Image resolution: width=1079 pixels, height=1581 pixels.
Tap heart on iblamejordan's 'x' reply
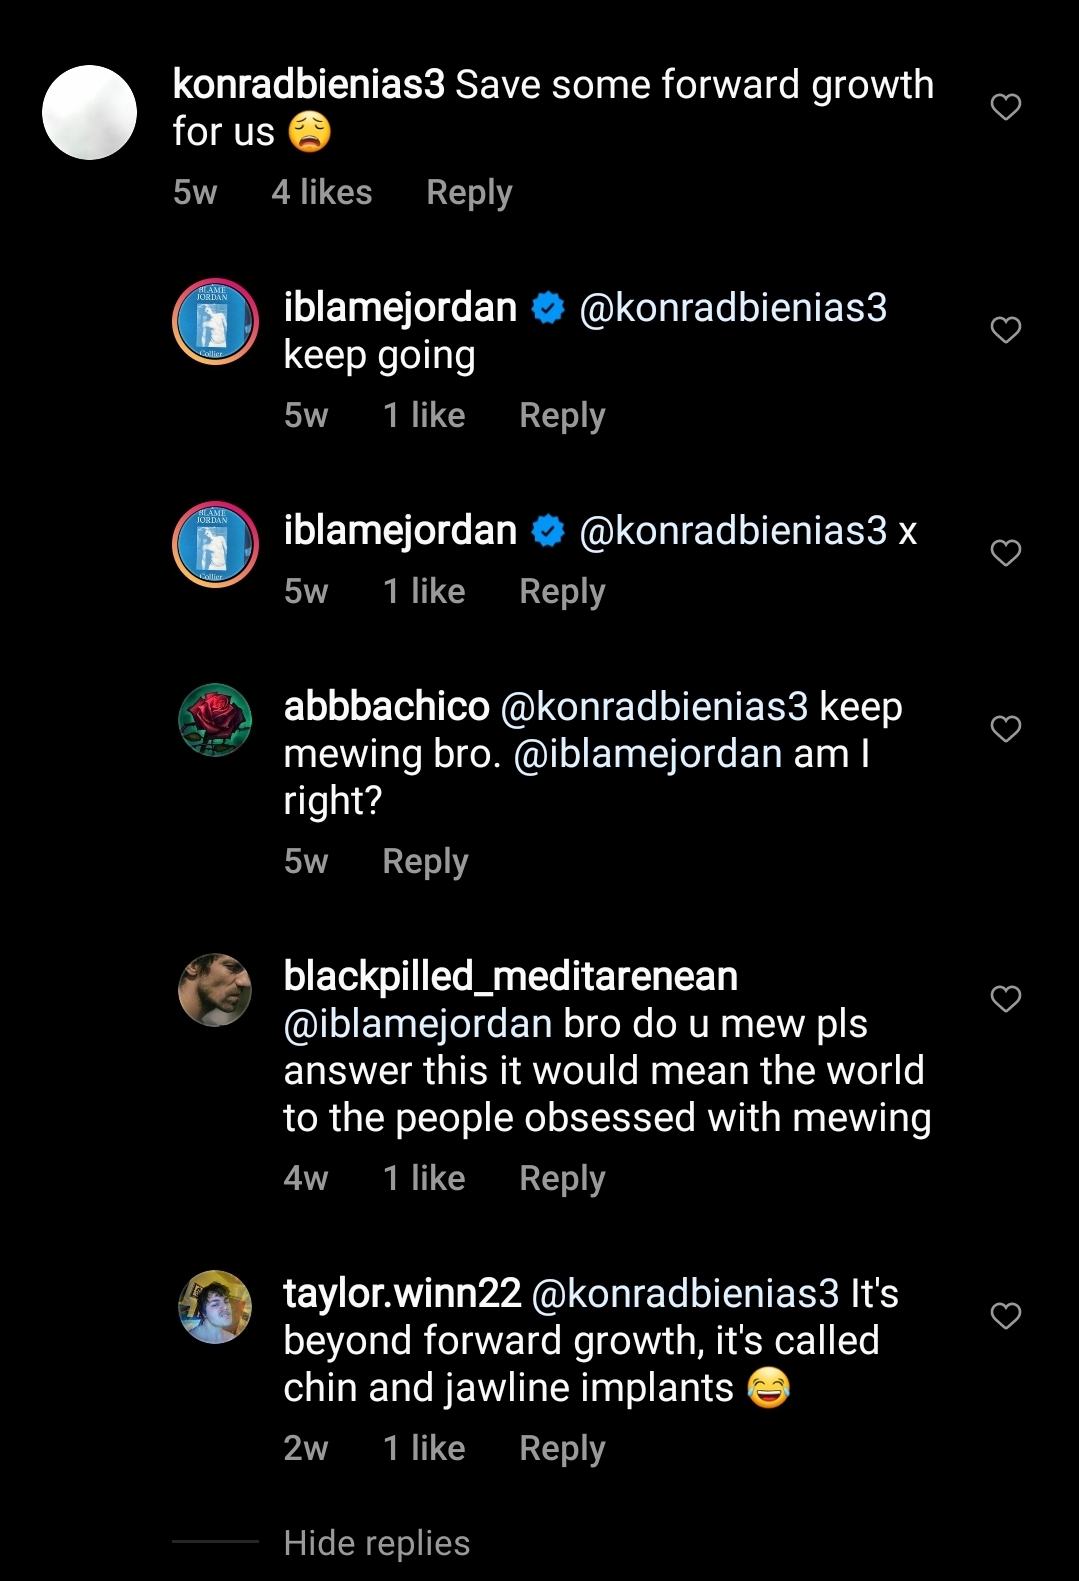[1005, 553]
